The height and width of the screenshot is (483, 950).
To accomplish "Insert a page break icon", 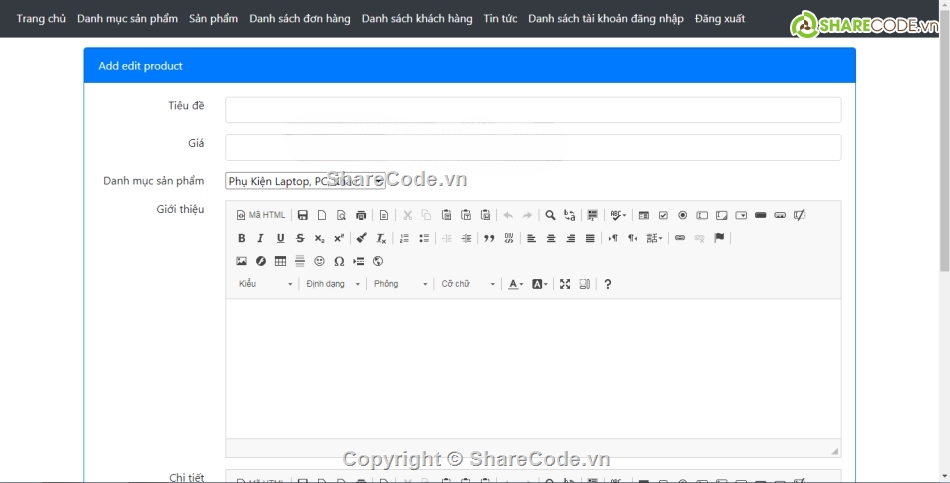I will [359, 261].
